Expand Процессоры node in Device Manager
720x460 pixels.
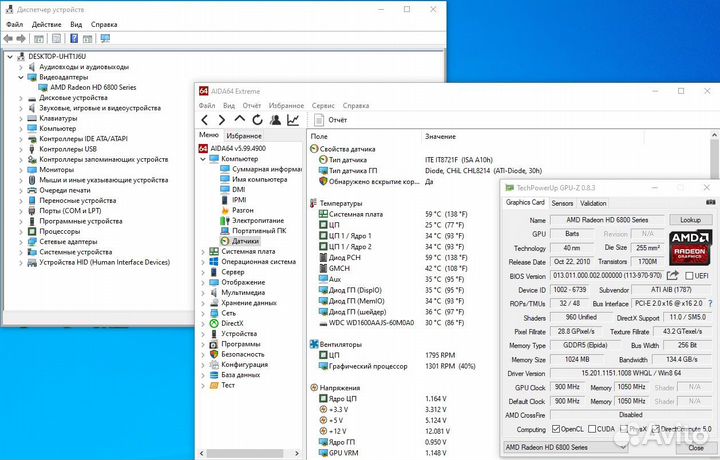click(x=21, y=231)
